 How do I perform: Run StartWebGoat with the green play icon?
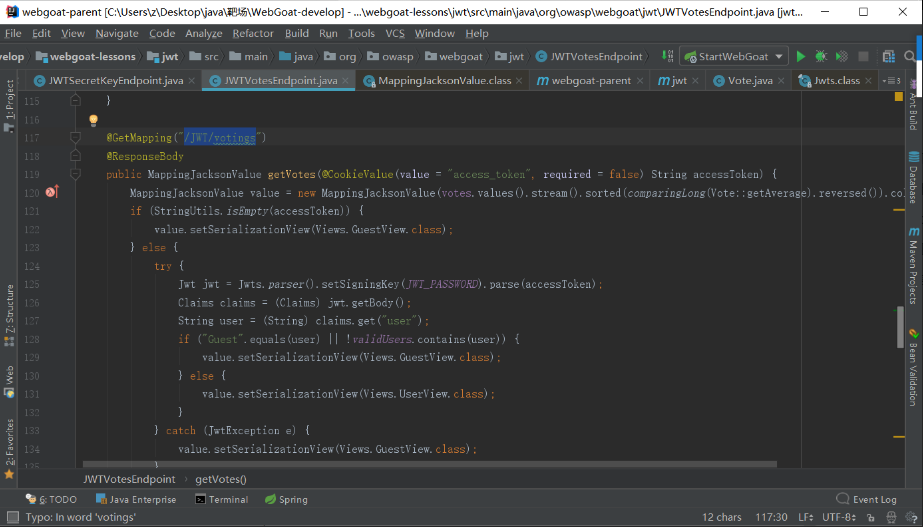click(801, 57)
